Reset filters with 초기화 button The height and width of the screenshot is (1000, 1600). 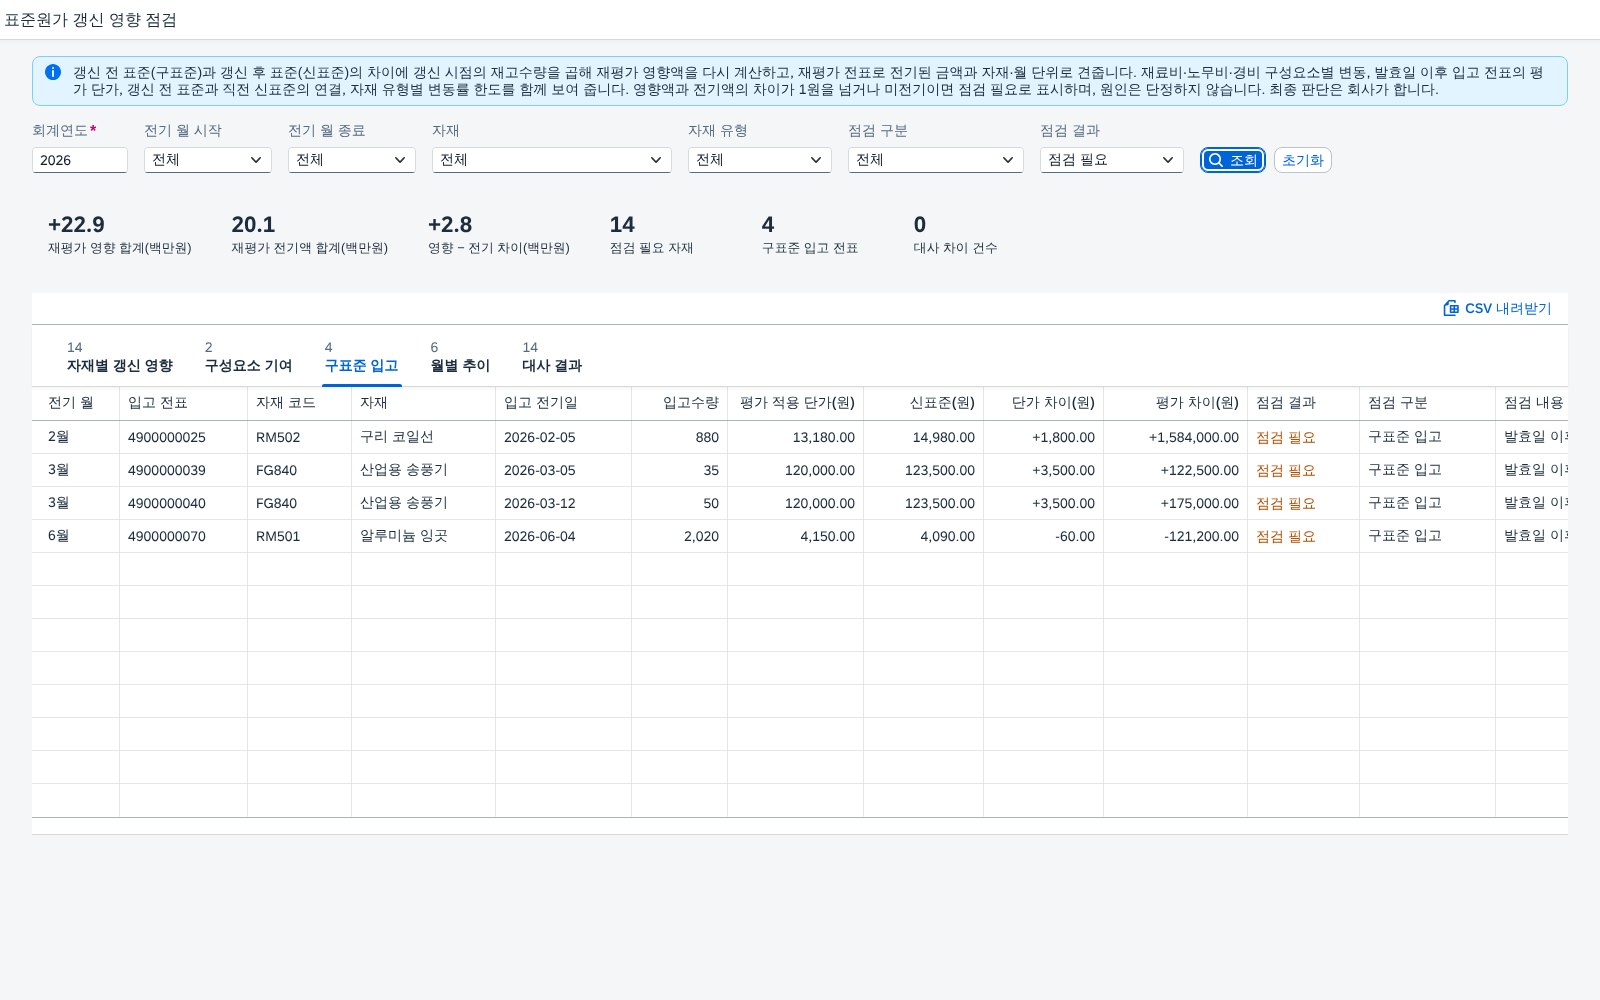pyautogui.click(x=1302, y=160)
